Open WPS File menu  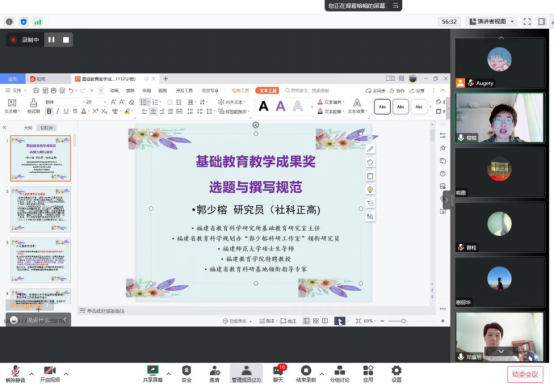click(x=16, y=91)
